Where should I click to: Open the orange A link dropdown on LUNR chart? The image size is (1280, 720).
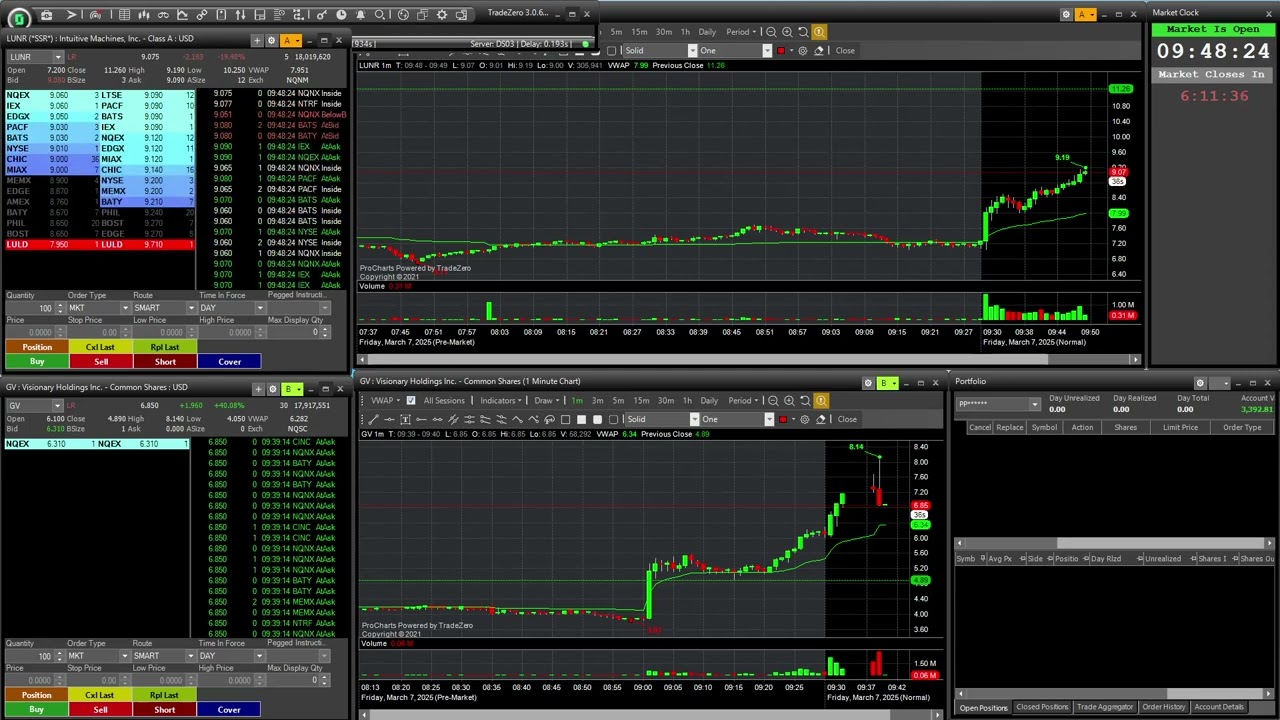pyautogui.click(x=1084, y=14)
